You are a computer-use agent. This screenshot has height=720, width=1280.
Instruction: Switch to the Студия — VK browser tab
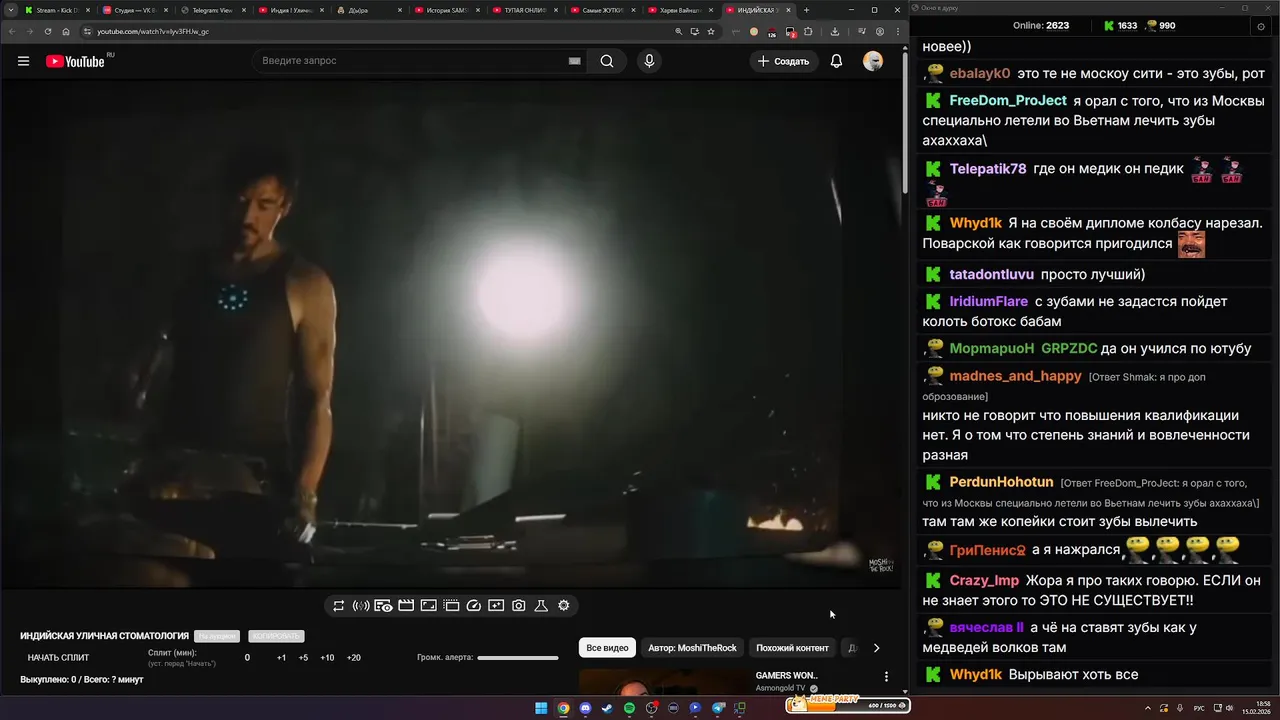[135, 10]
